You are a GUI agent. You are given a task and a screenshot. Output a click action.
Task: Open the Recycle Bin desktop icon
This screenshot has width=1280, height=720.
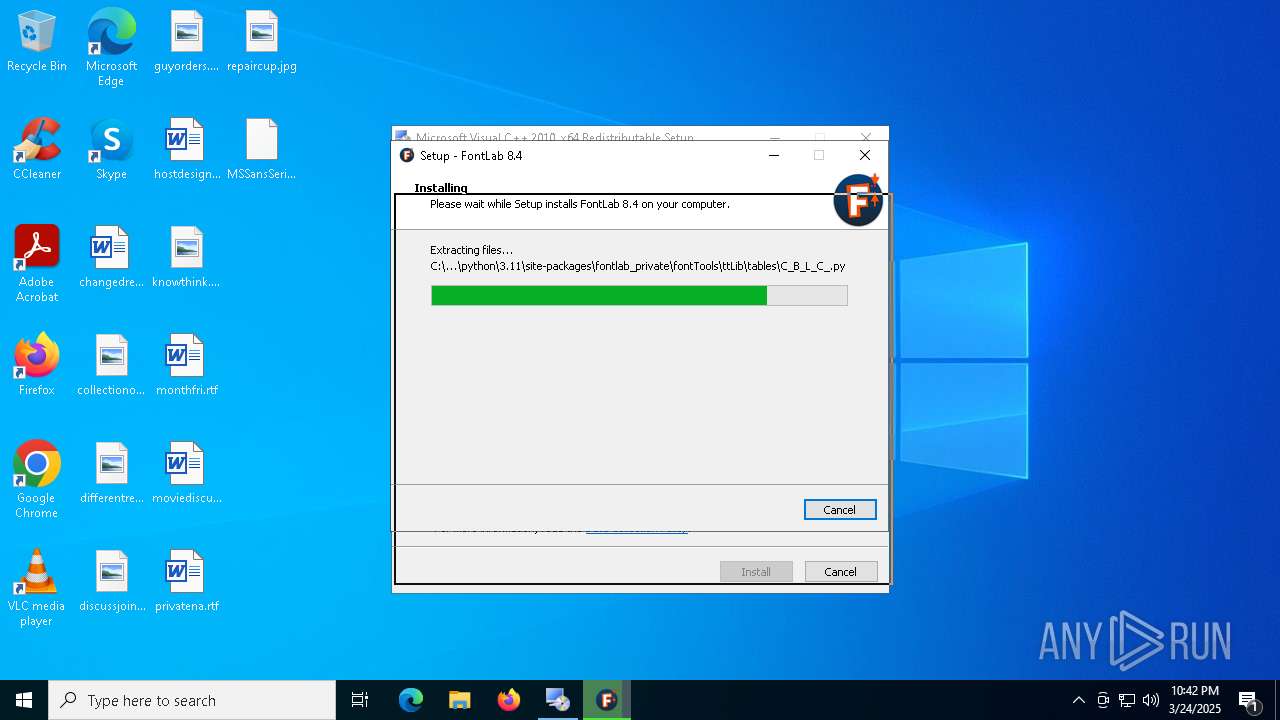pyautogui.click(x=37, y=42)
